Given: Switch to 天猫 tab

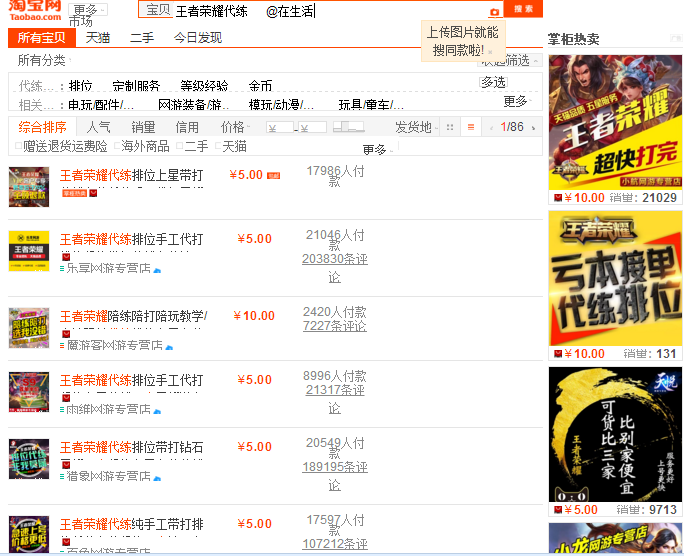Looking at the screenshot, I should pos(98,38).
